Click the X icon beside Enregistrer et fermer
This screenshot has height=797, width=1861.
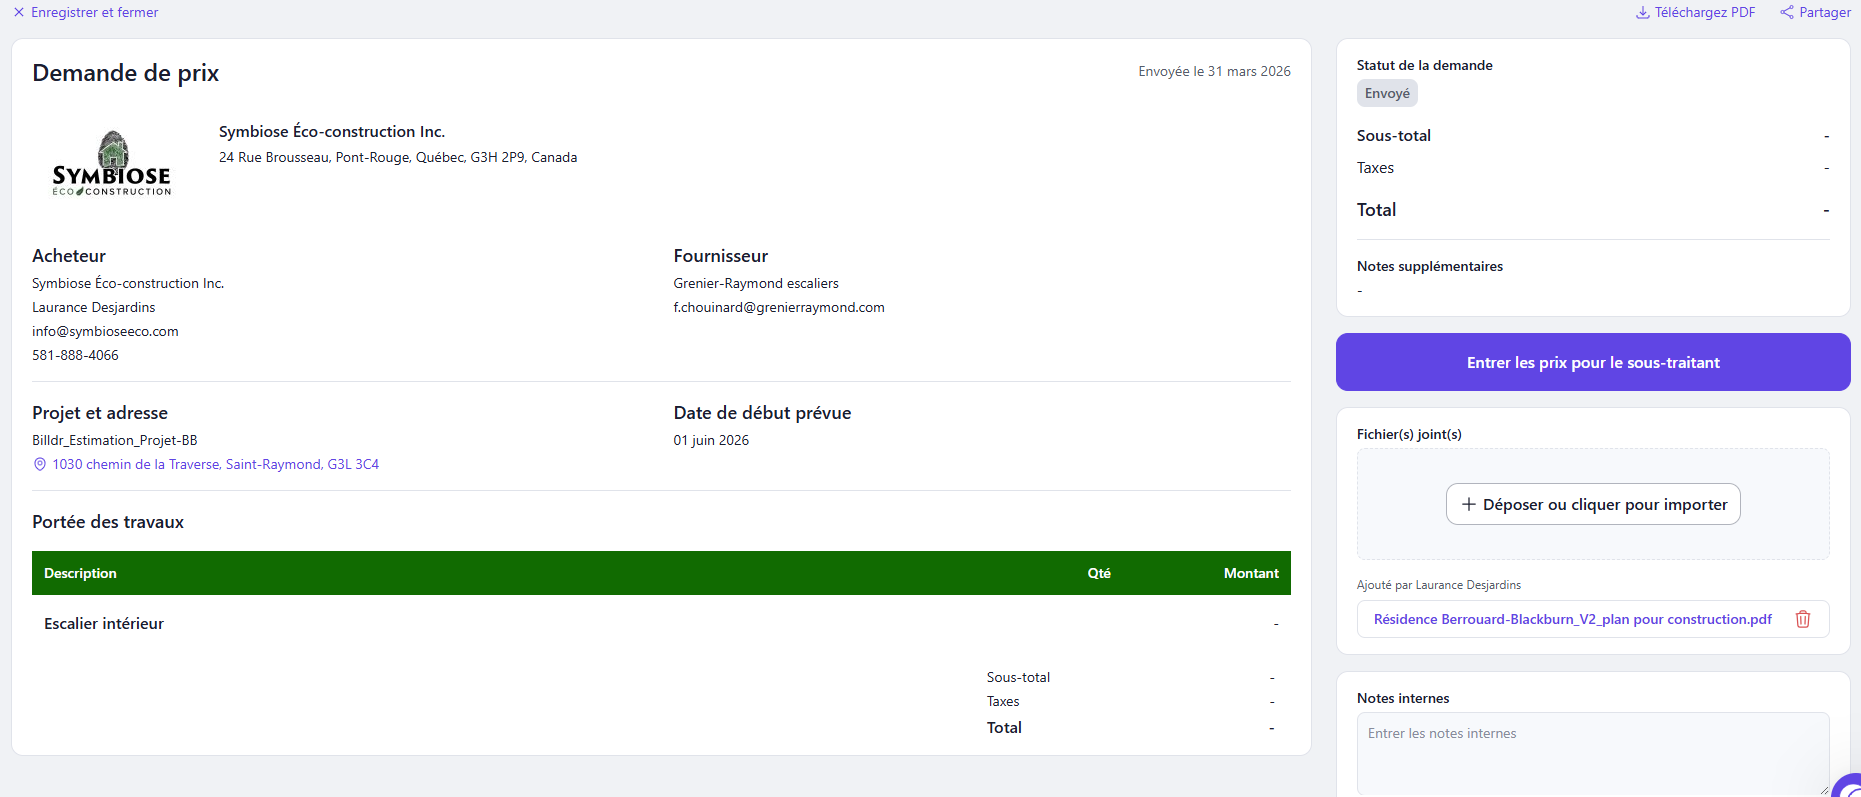pos(19,12)
